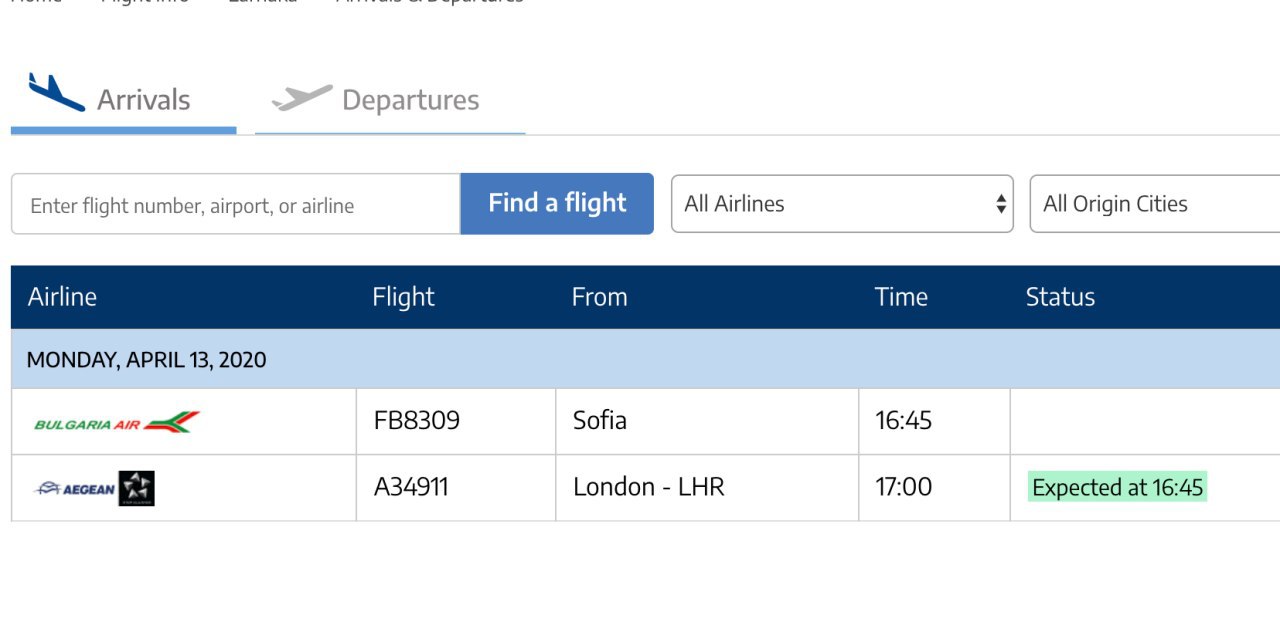
Task: Open the All Airlines dropdown
Action: click(x=842, y=204)
